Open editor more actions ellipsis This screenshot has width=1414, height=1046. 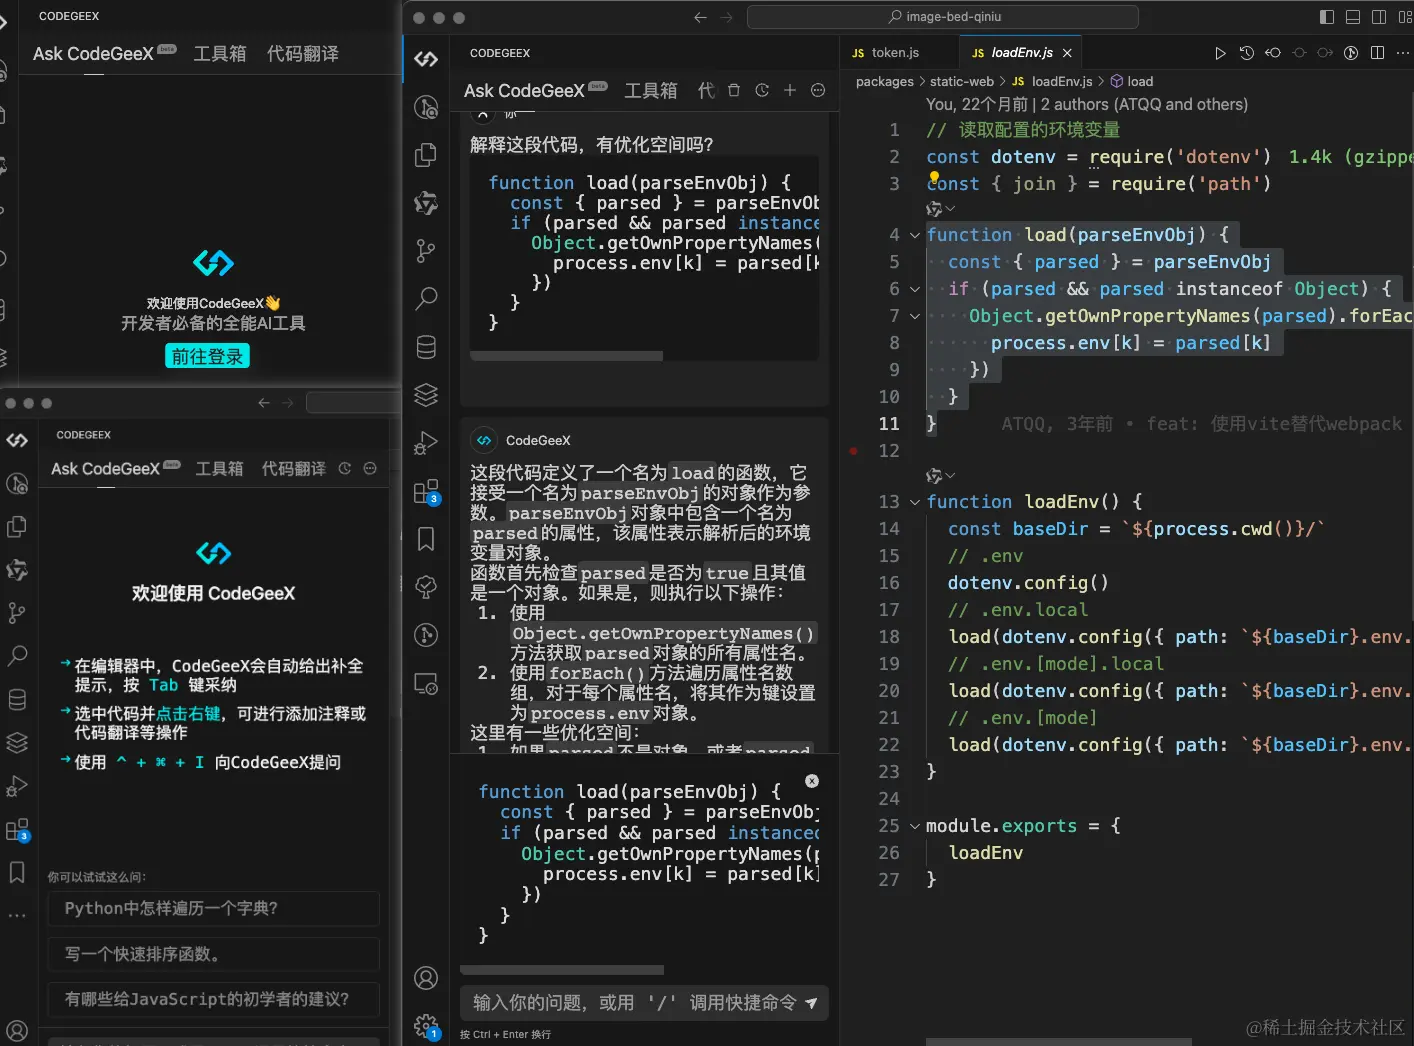[x=1403, y=53]
